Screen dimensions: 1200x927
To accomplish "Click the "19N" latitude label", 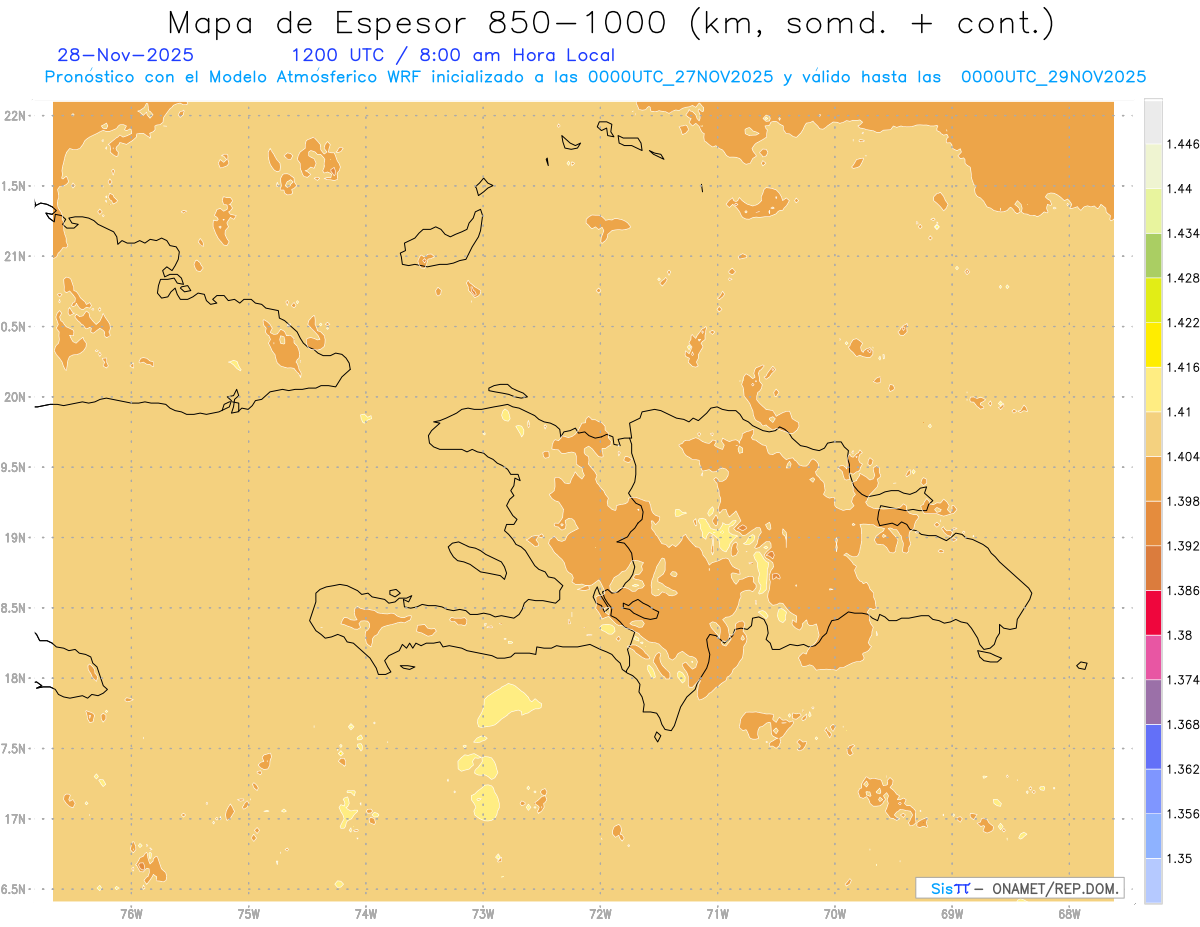I will click(x=15, y=537).
